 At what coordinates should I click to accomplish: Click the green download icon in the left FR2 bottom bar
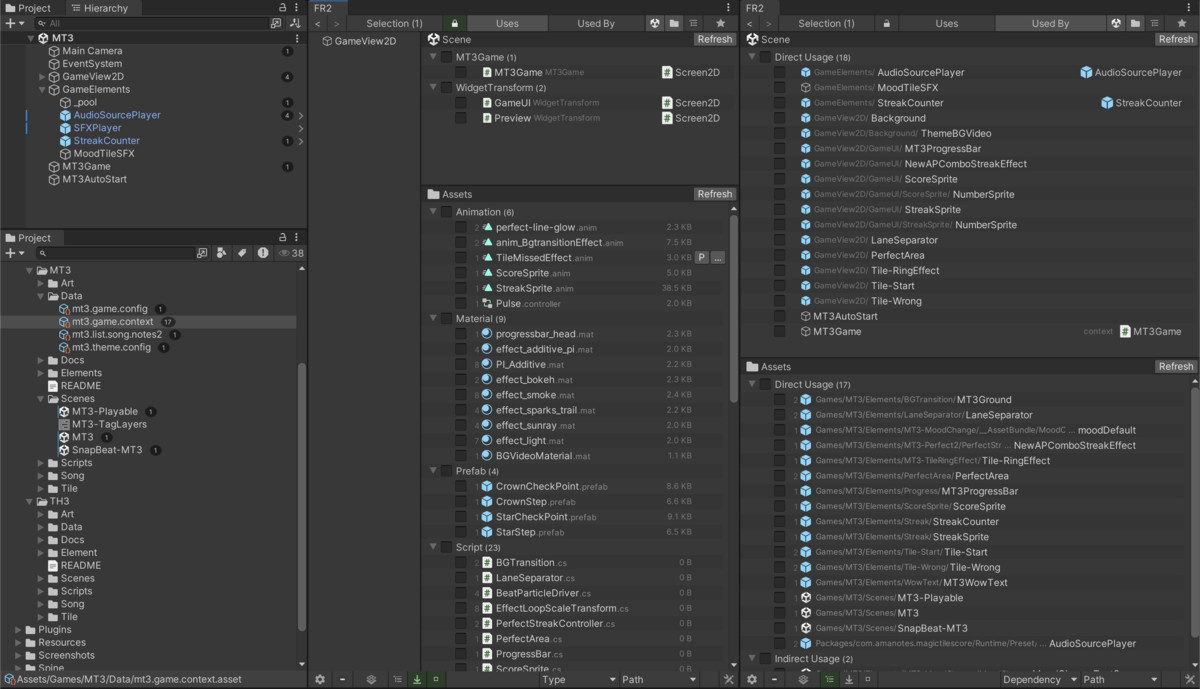[x=417, y=680]
